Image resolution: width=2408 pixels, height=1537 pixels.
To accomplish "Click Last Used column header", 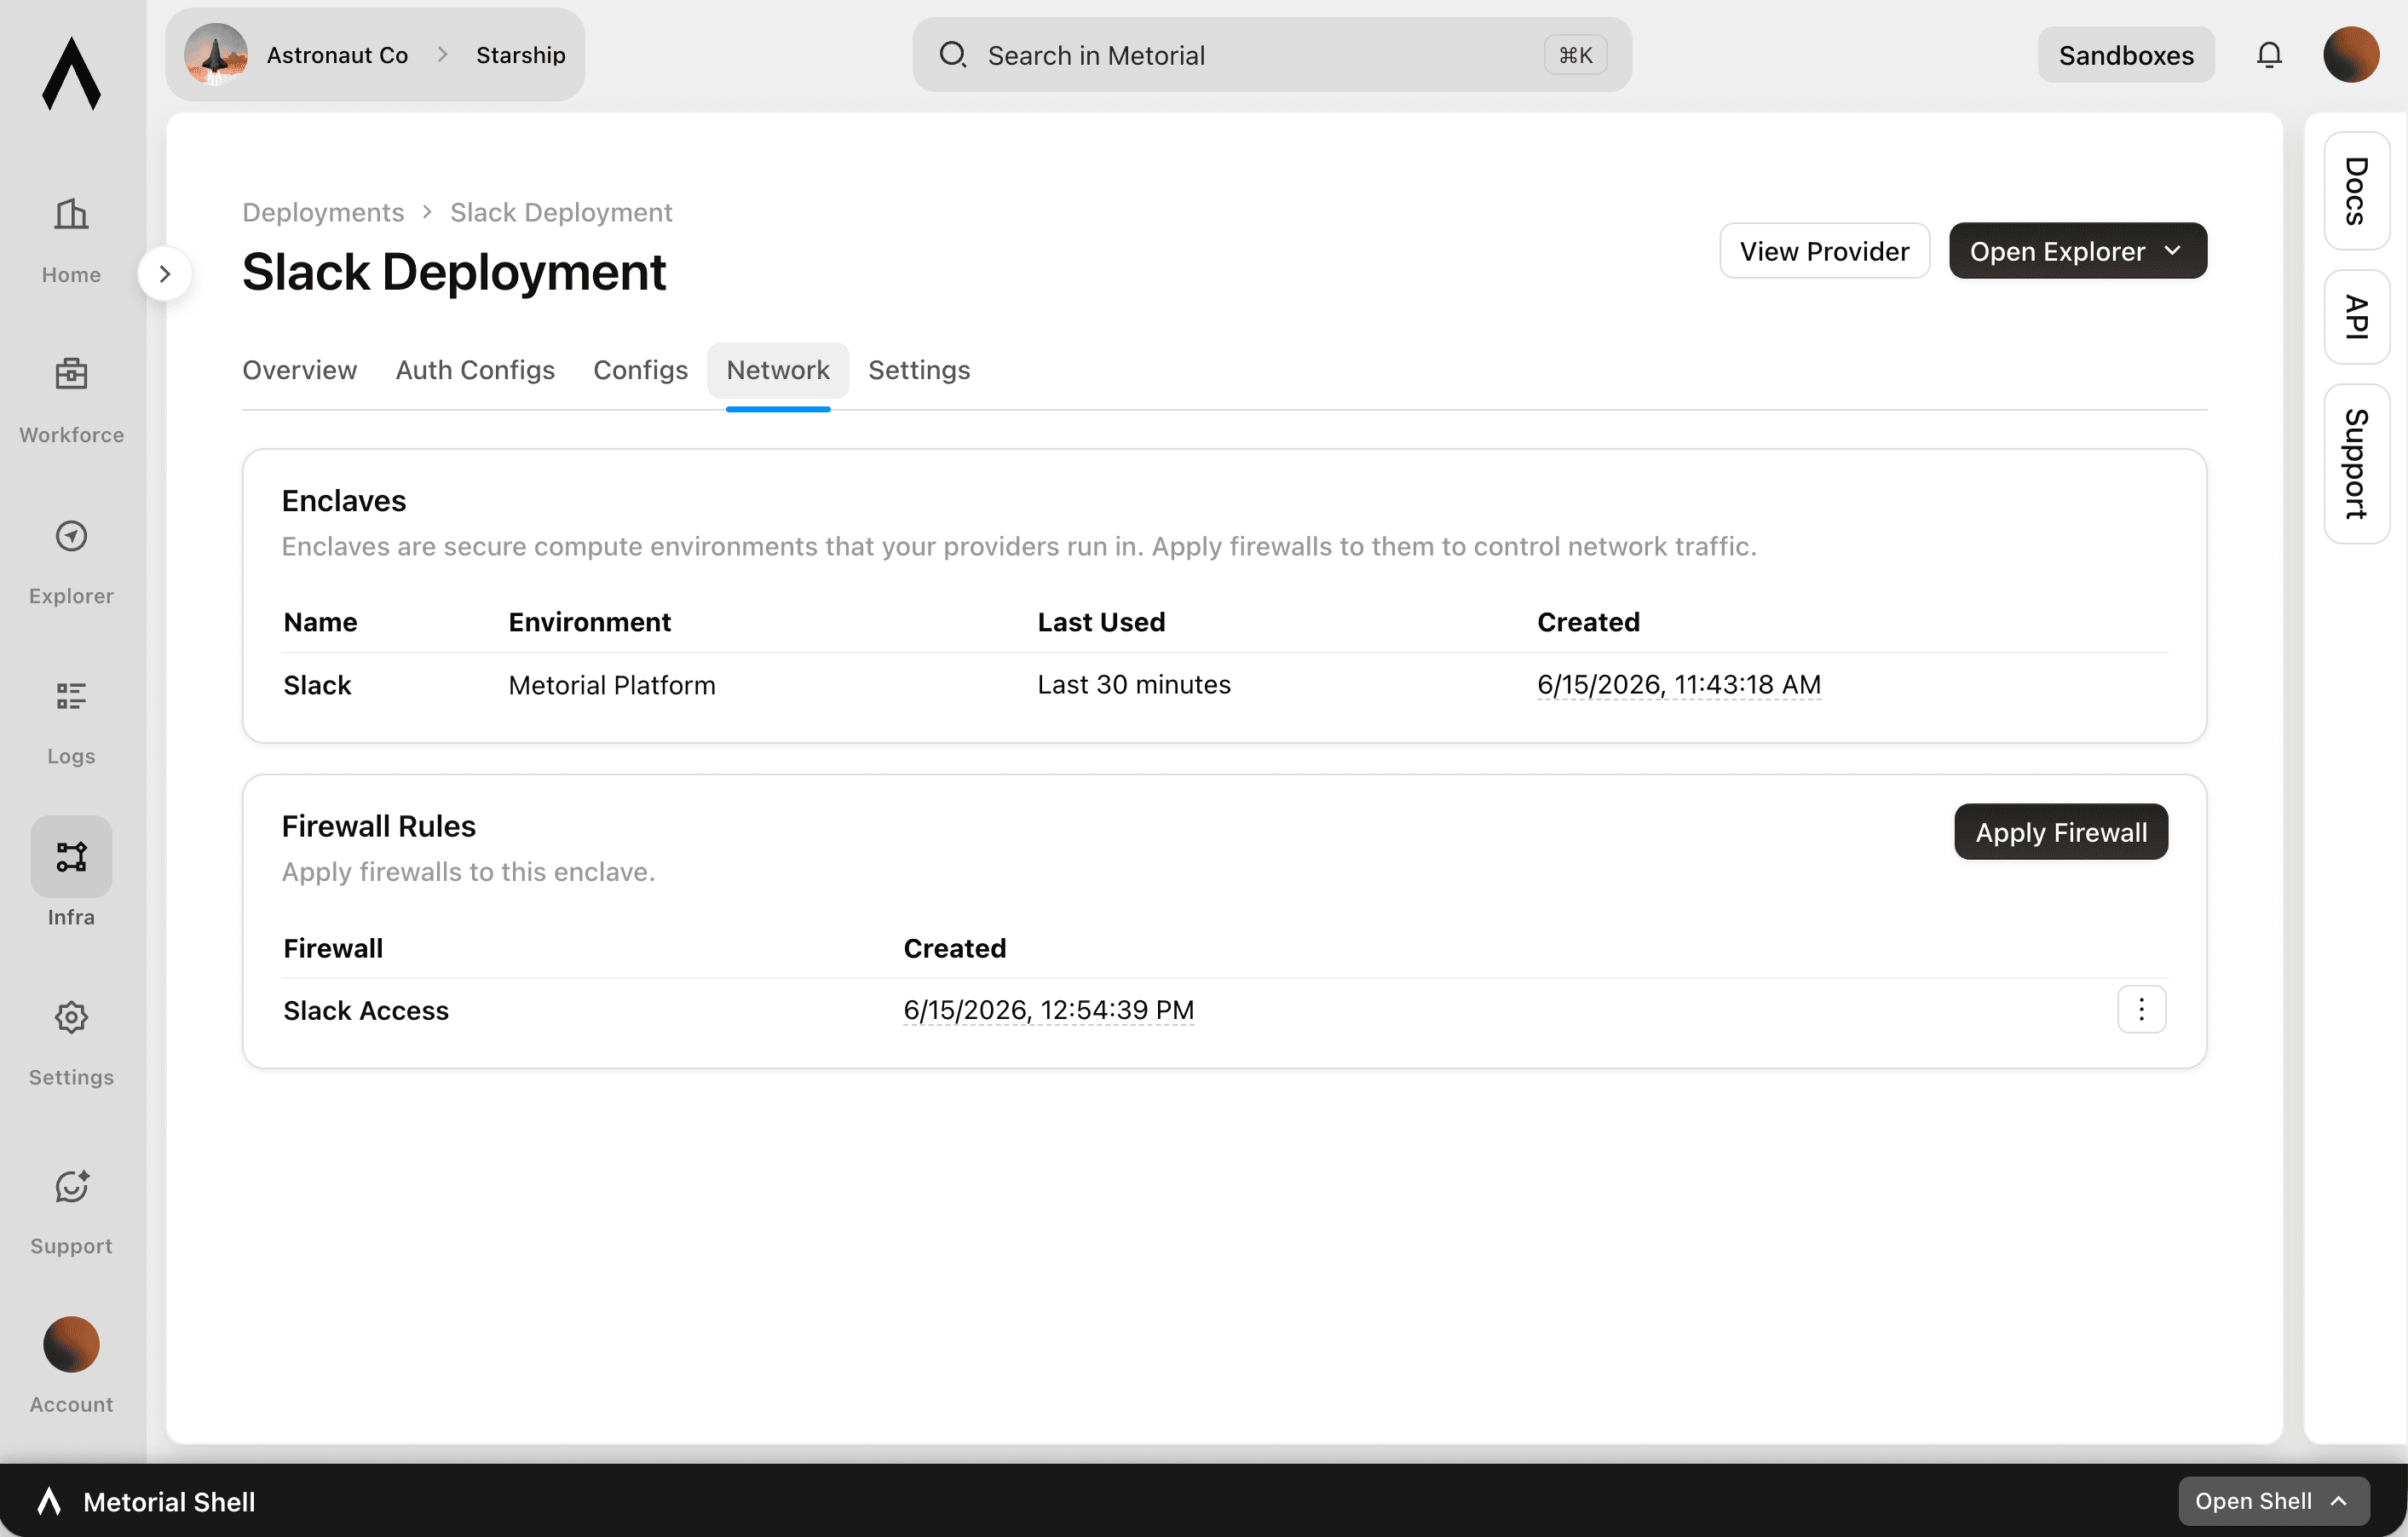I will pos(1100,622).
